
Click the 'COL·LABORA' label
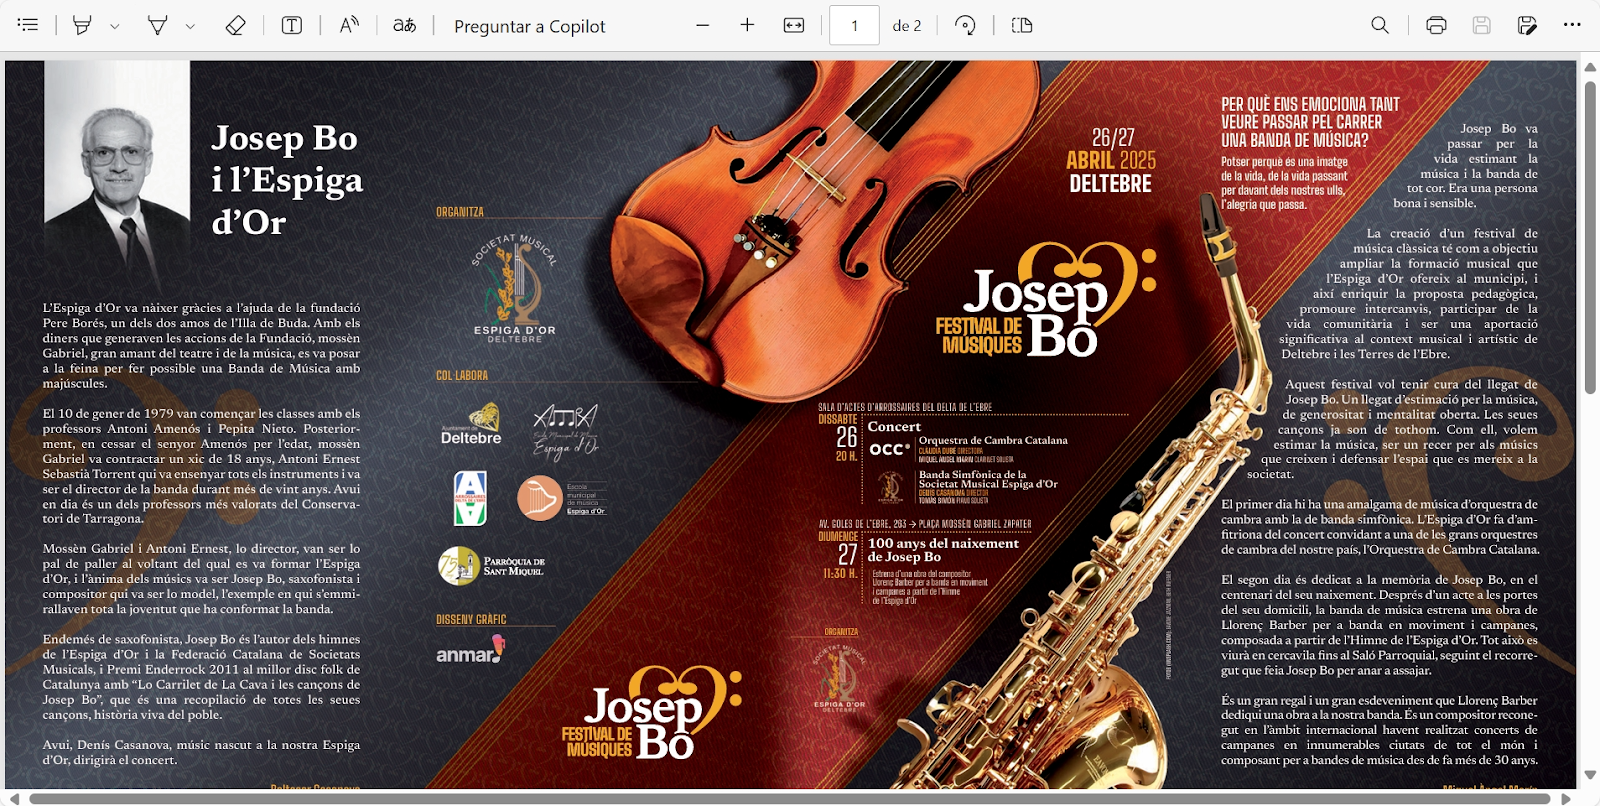462,376
